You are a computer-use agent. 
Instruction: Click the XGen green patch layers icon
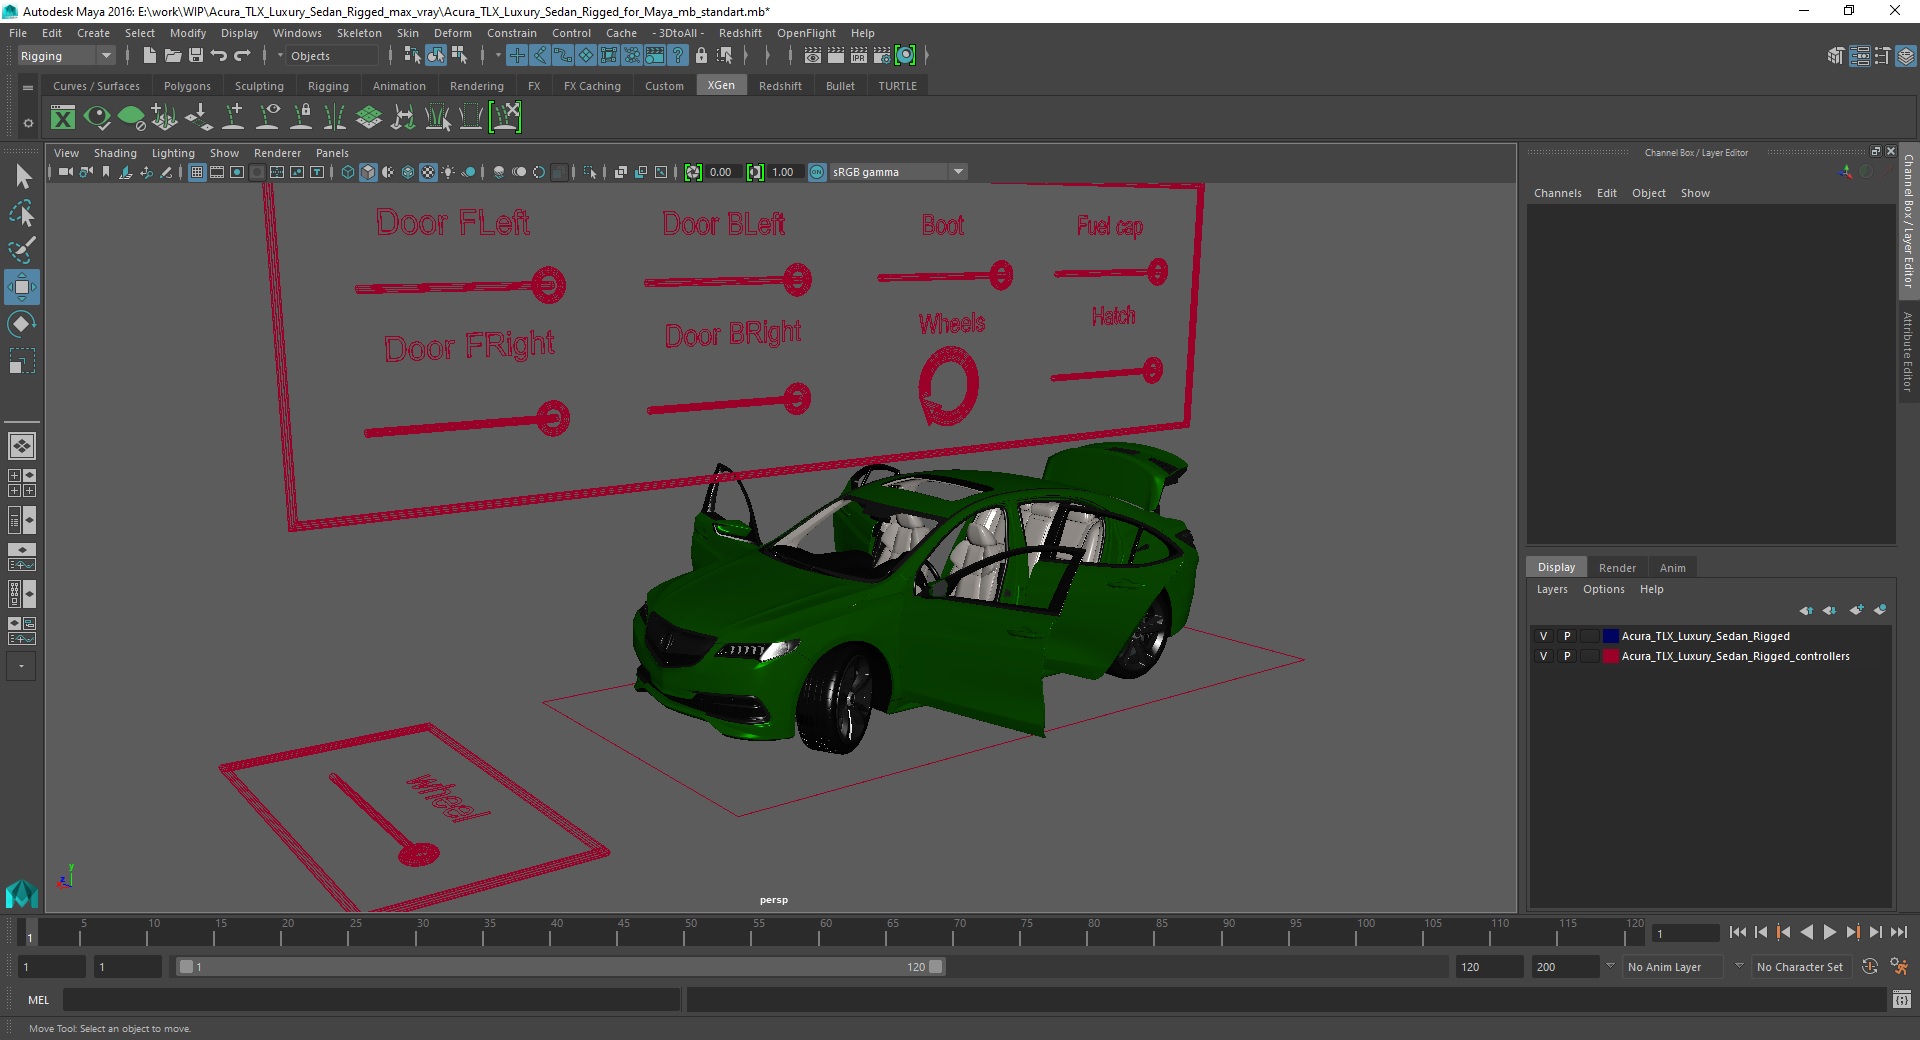click(x=369, y=118)
